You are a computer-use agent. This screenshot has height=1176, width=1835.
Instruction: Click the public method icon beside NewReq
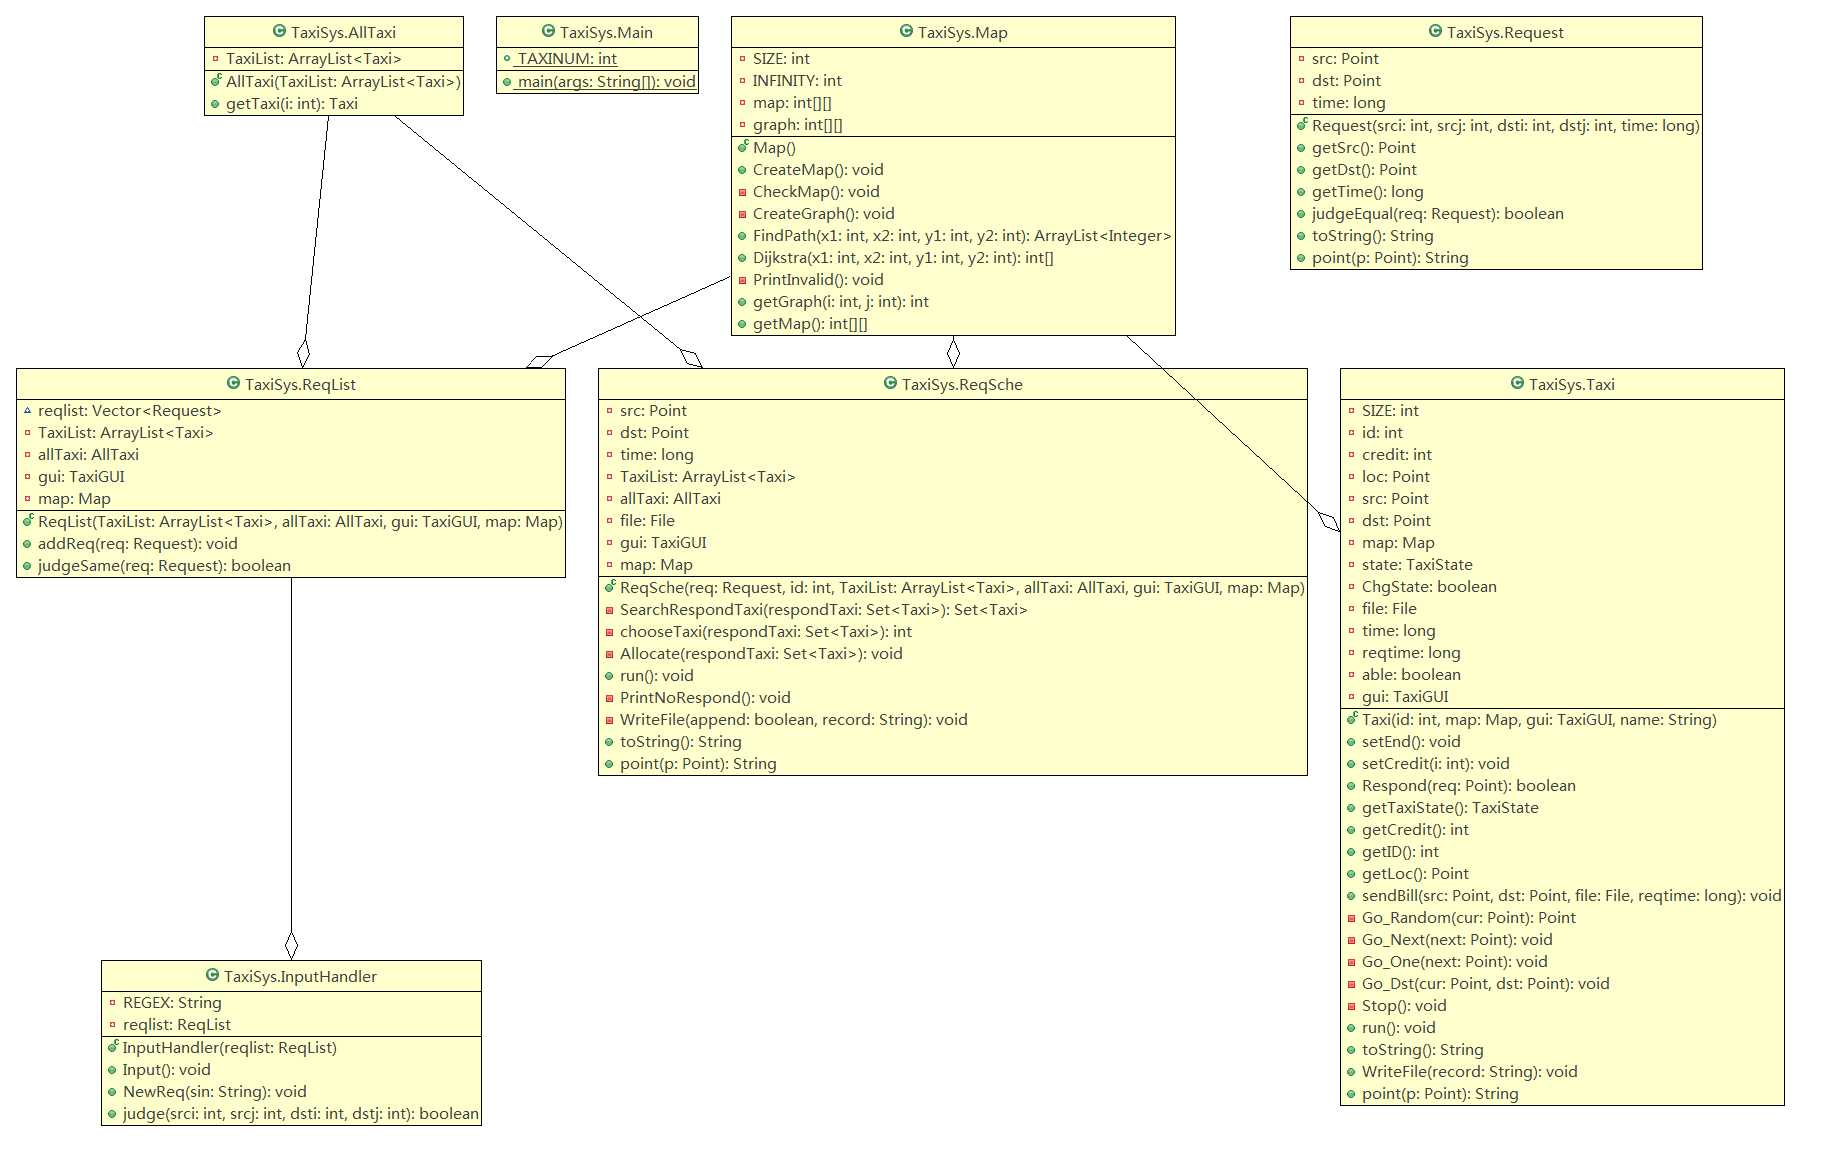113,1092
